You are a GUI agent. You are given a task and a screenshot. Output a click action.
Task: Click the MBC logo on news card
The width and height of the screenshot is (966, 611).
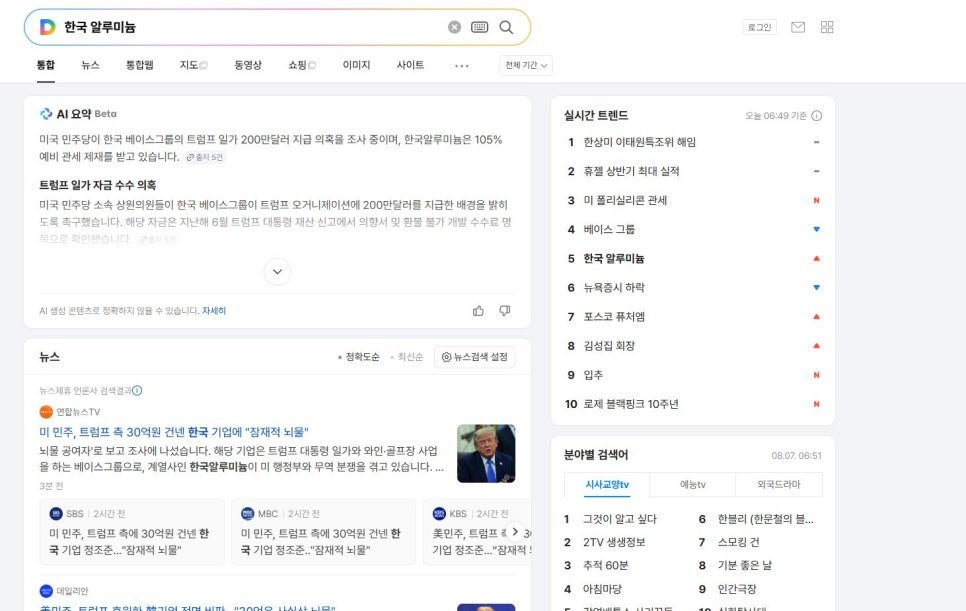click(x=248, y=514)
